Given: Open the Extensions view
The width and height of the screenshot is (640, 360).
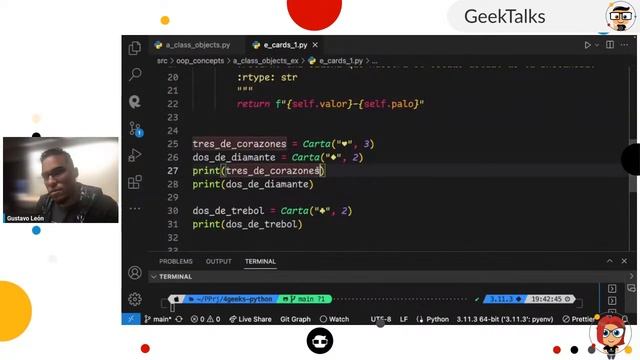Looking at the screenshot, I should coord(135,182).
